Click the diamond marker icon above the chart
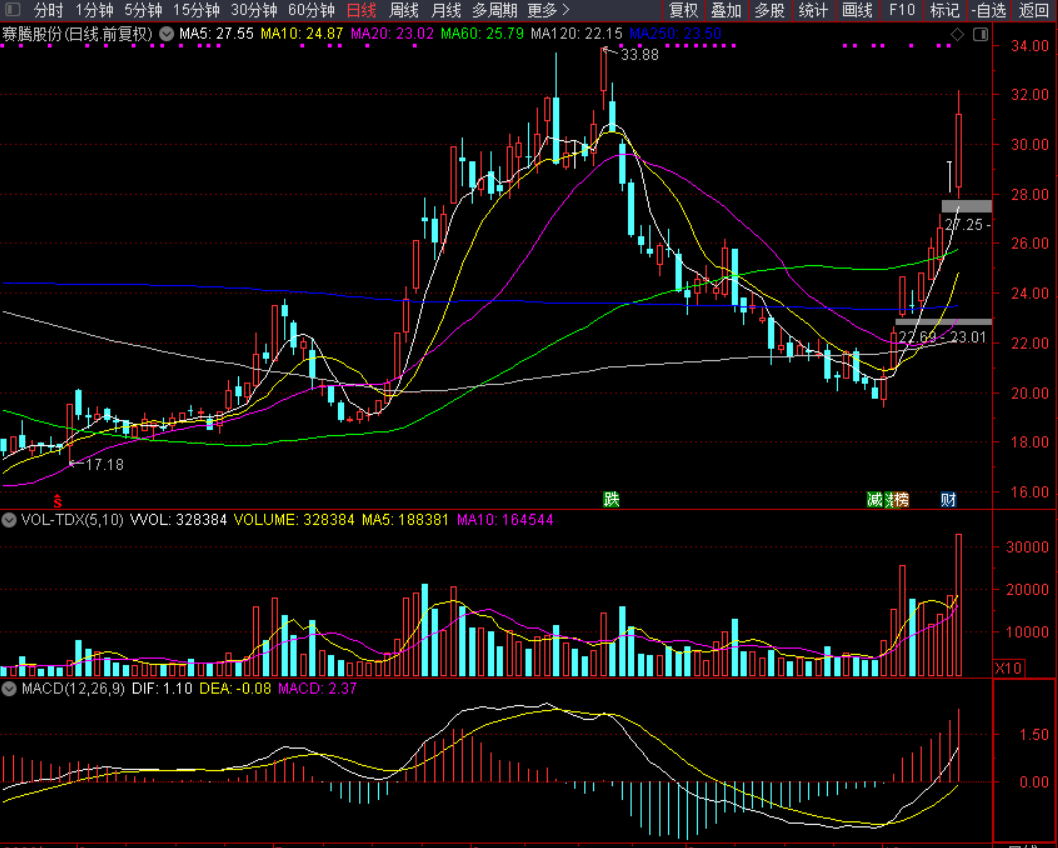 click(x=957, y=34)
